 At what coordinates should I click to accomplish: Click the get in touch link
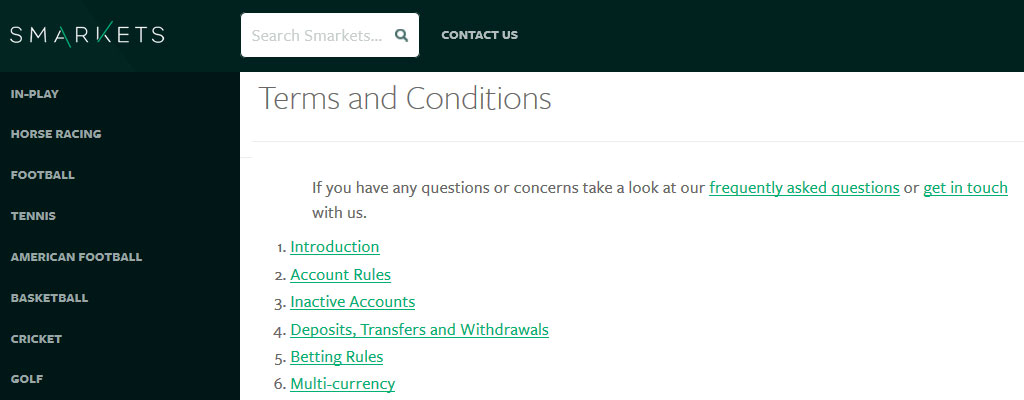965,188
